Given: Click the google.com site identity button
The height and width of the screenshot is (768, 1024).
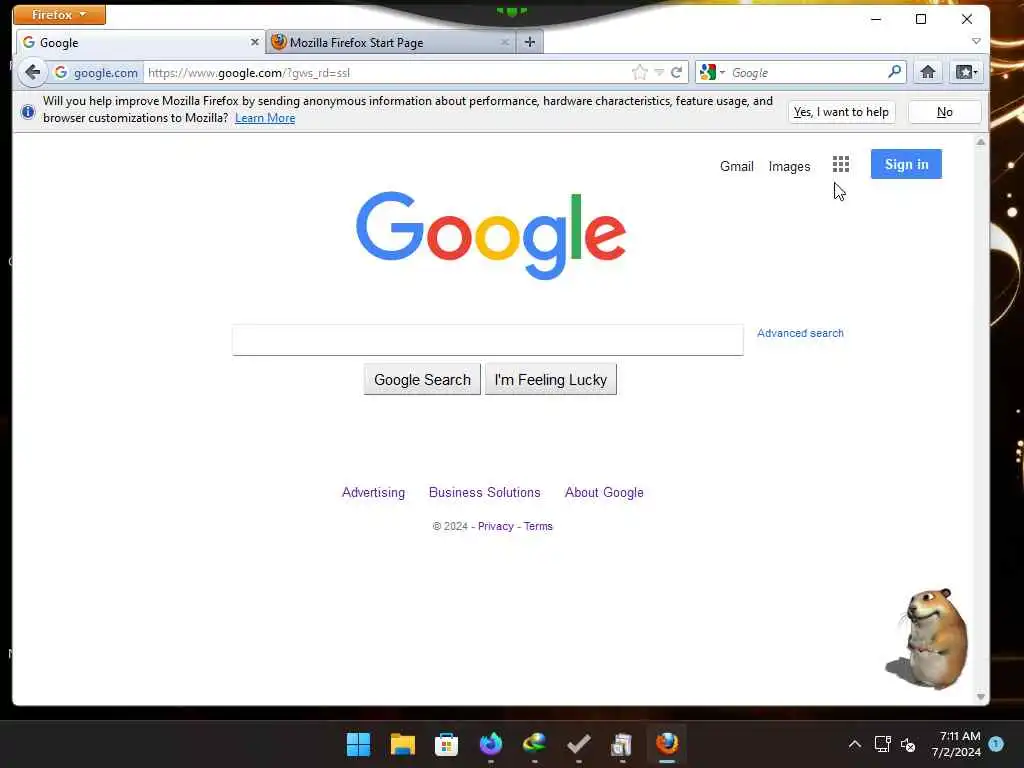Looking at the screenshot, I should pos(96,72).
